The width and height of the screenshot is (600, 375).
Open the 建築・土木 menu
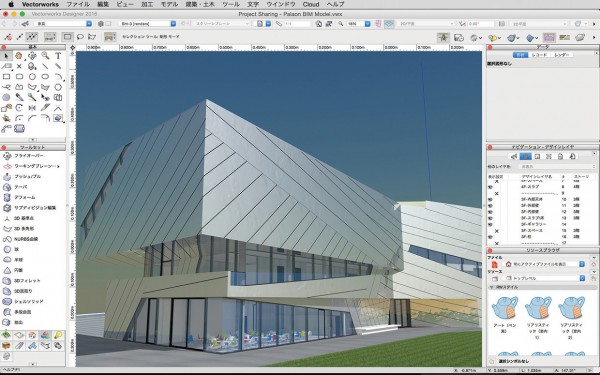point(200,5)
